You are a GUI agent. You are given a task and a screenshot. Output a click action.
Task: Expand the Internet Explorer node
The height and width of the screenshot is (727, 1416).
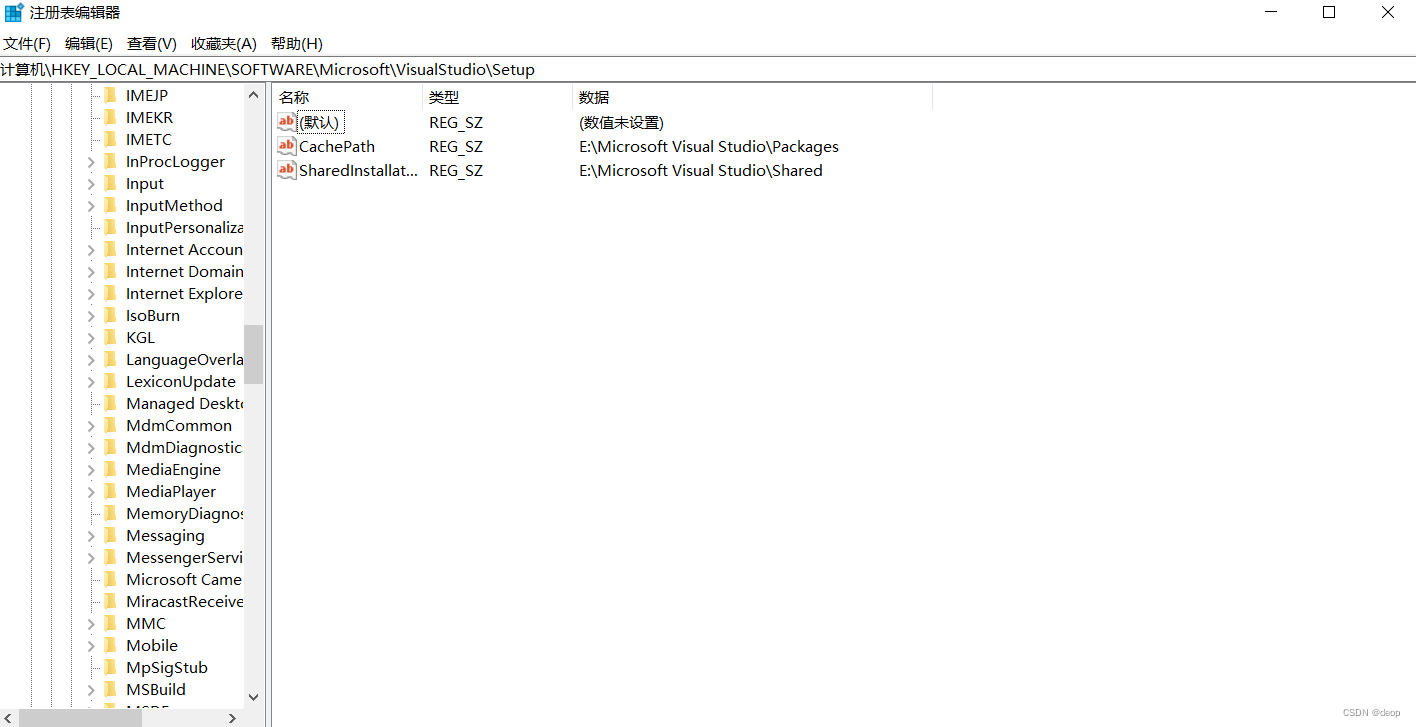click(x=90, y=293)
